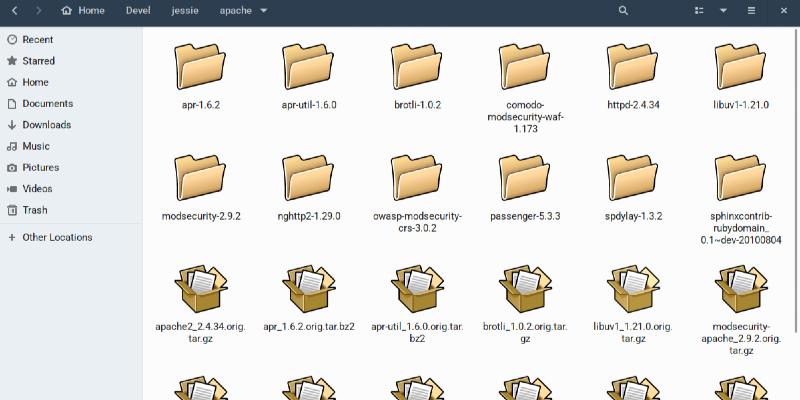This screenshot has width=800, height=400.
Task: Open the view options dropdown arrow
Action: coord(723,11)
